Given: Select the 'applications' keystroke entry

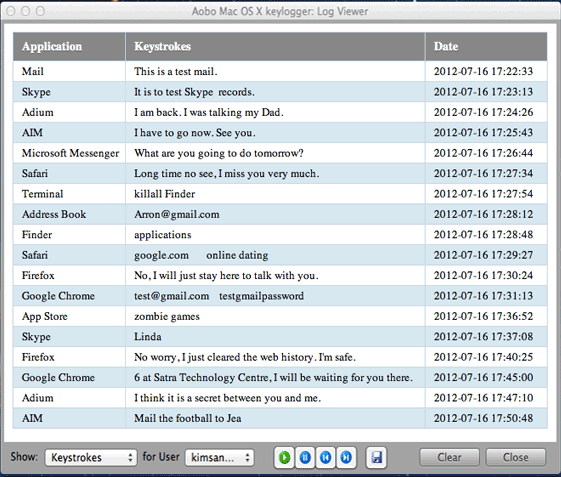Looking at the screenshot, I should point(163,235).
